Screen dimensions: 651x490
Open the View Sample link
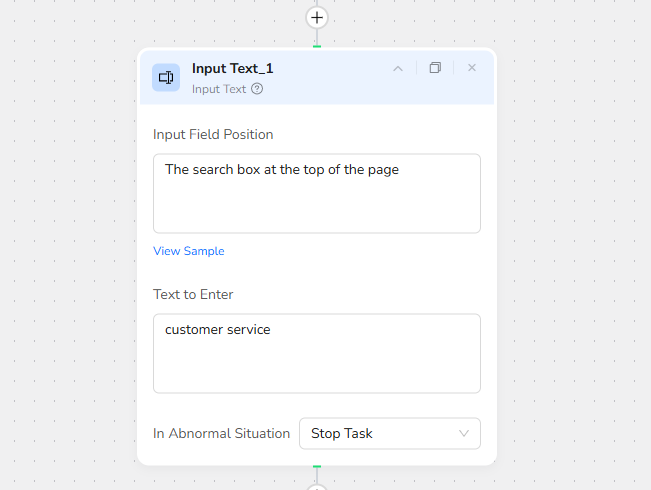189,251
